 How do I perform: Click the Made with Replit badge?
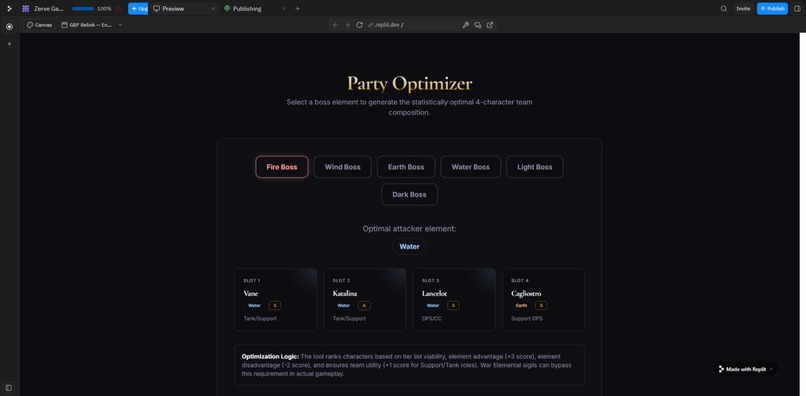746,369
